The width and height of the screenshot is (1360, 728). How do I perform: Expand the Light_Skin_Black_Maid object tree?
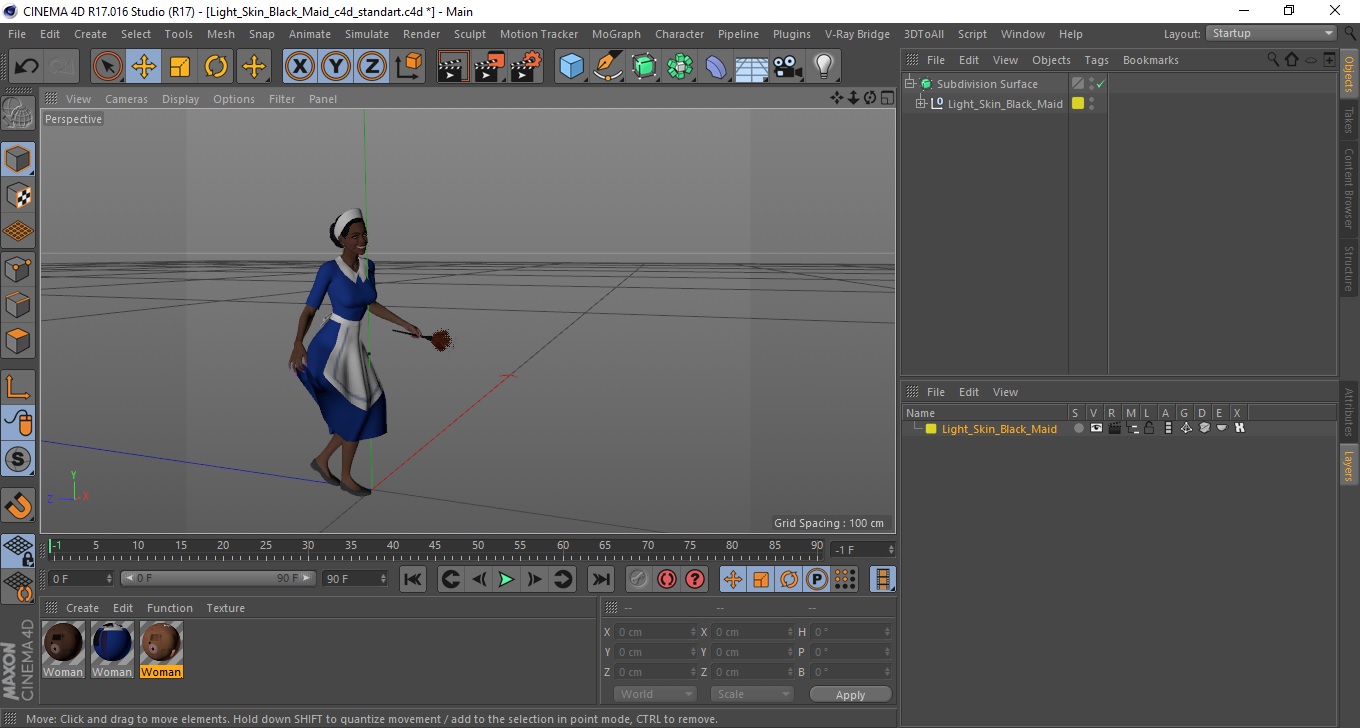tap(921, 103)
